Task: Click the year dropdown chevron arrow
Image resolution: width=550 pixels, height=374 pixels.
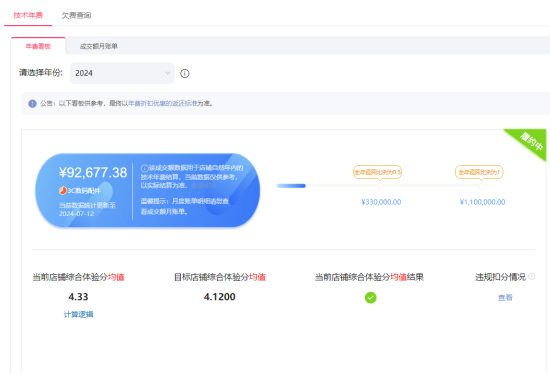Action: click(167, 73)
